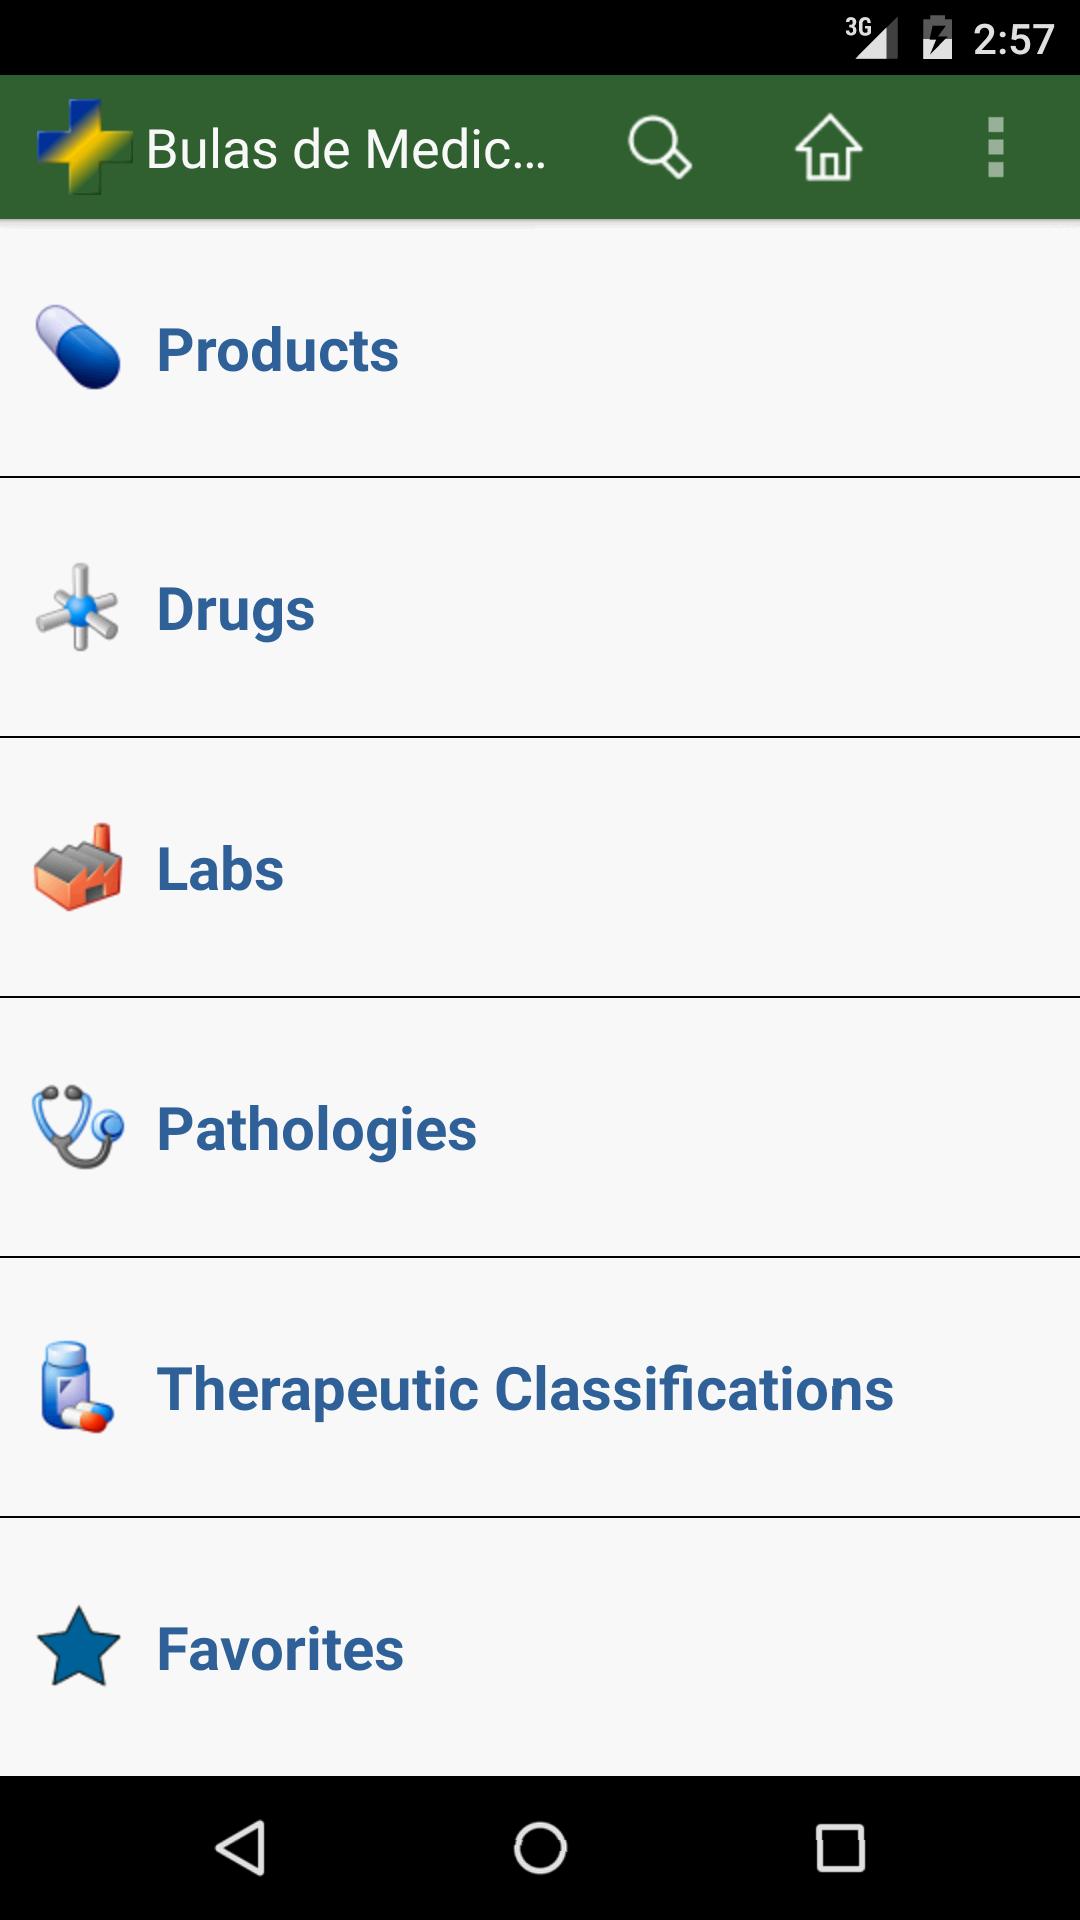1080x1920 pixels.
Task: Tap the Bulas de Medic... title
Action: pos(346,150)
